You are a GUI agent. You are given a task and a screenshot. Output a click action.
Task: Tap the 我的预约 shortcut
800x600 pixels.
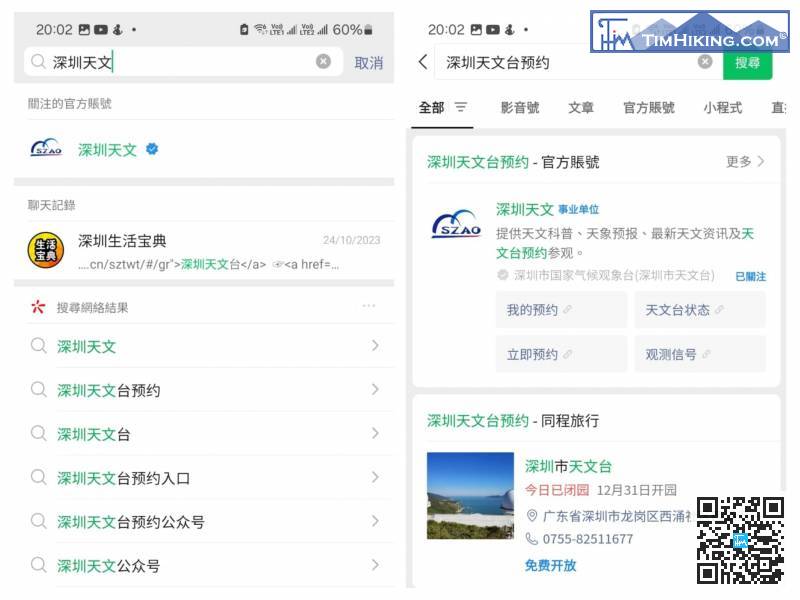click(x=561, y=310)
